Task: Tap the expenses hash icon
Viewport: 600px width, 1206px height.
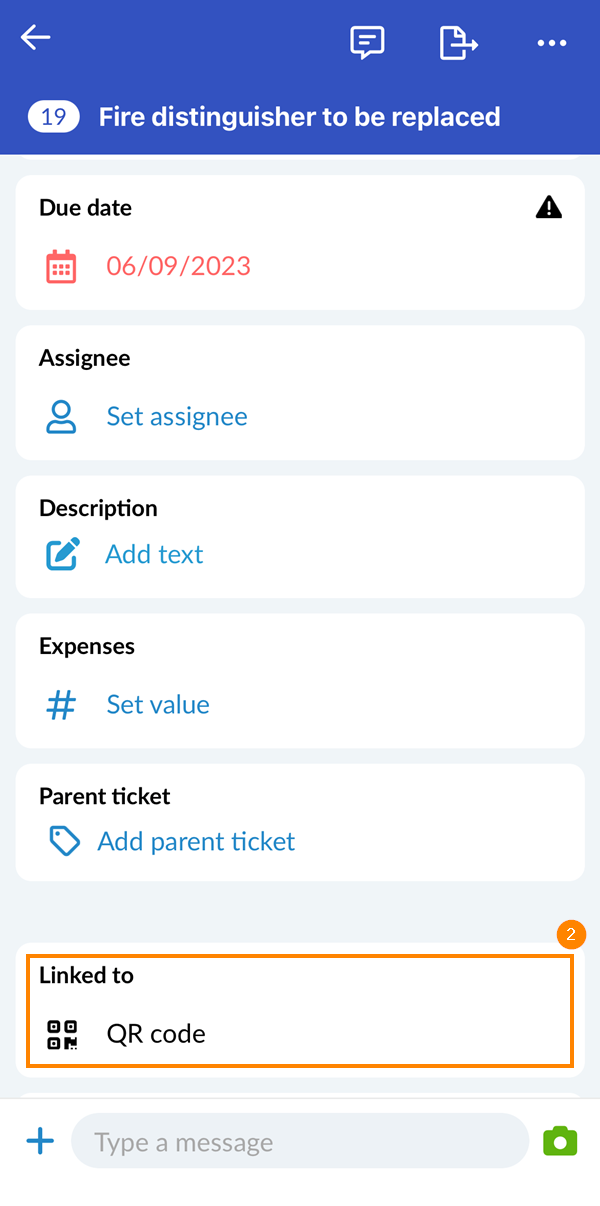Action: point(61,705)
